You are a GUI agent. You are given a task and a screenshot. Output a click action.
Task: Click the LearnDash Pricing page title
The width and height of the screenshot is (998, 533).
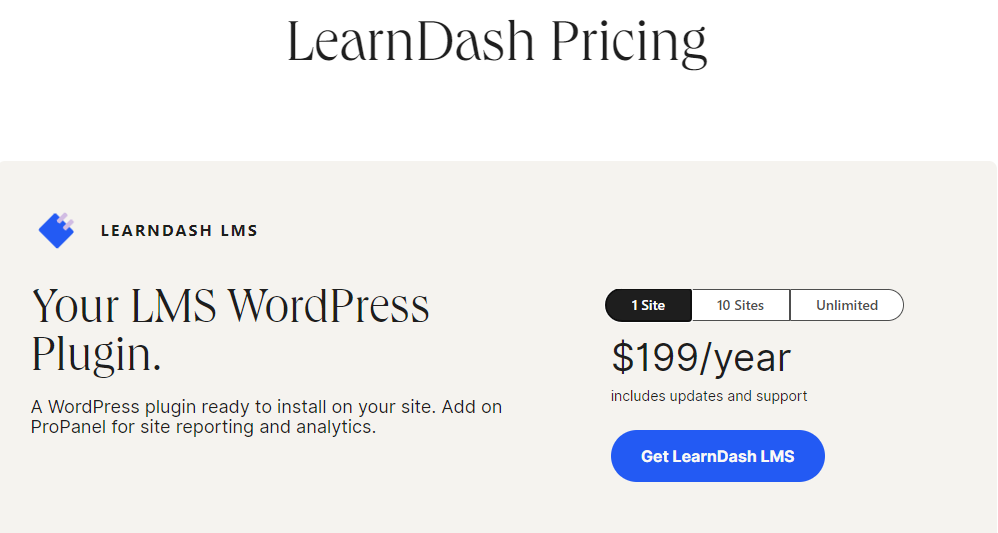pos(497,43)
